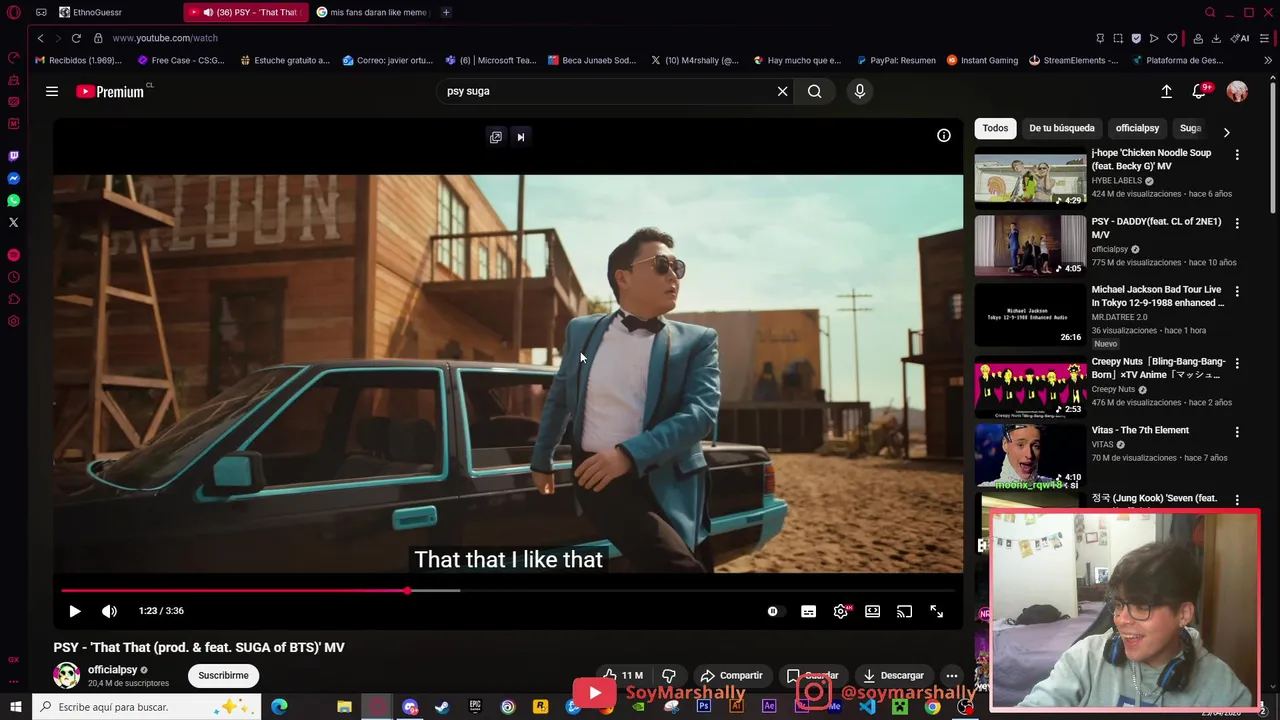Open a new browser tab with plus
The width and height of the screenshot is (1280, 720).
coord(446,12)
